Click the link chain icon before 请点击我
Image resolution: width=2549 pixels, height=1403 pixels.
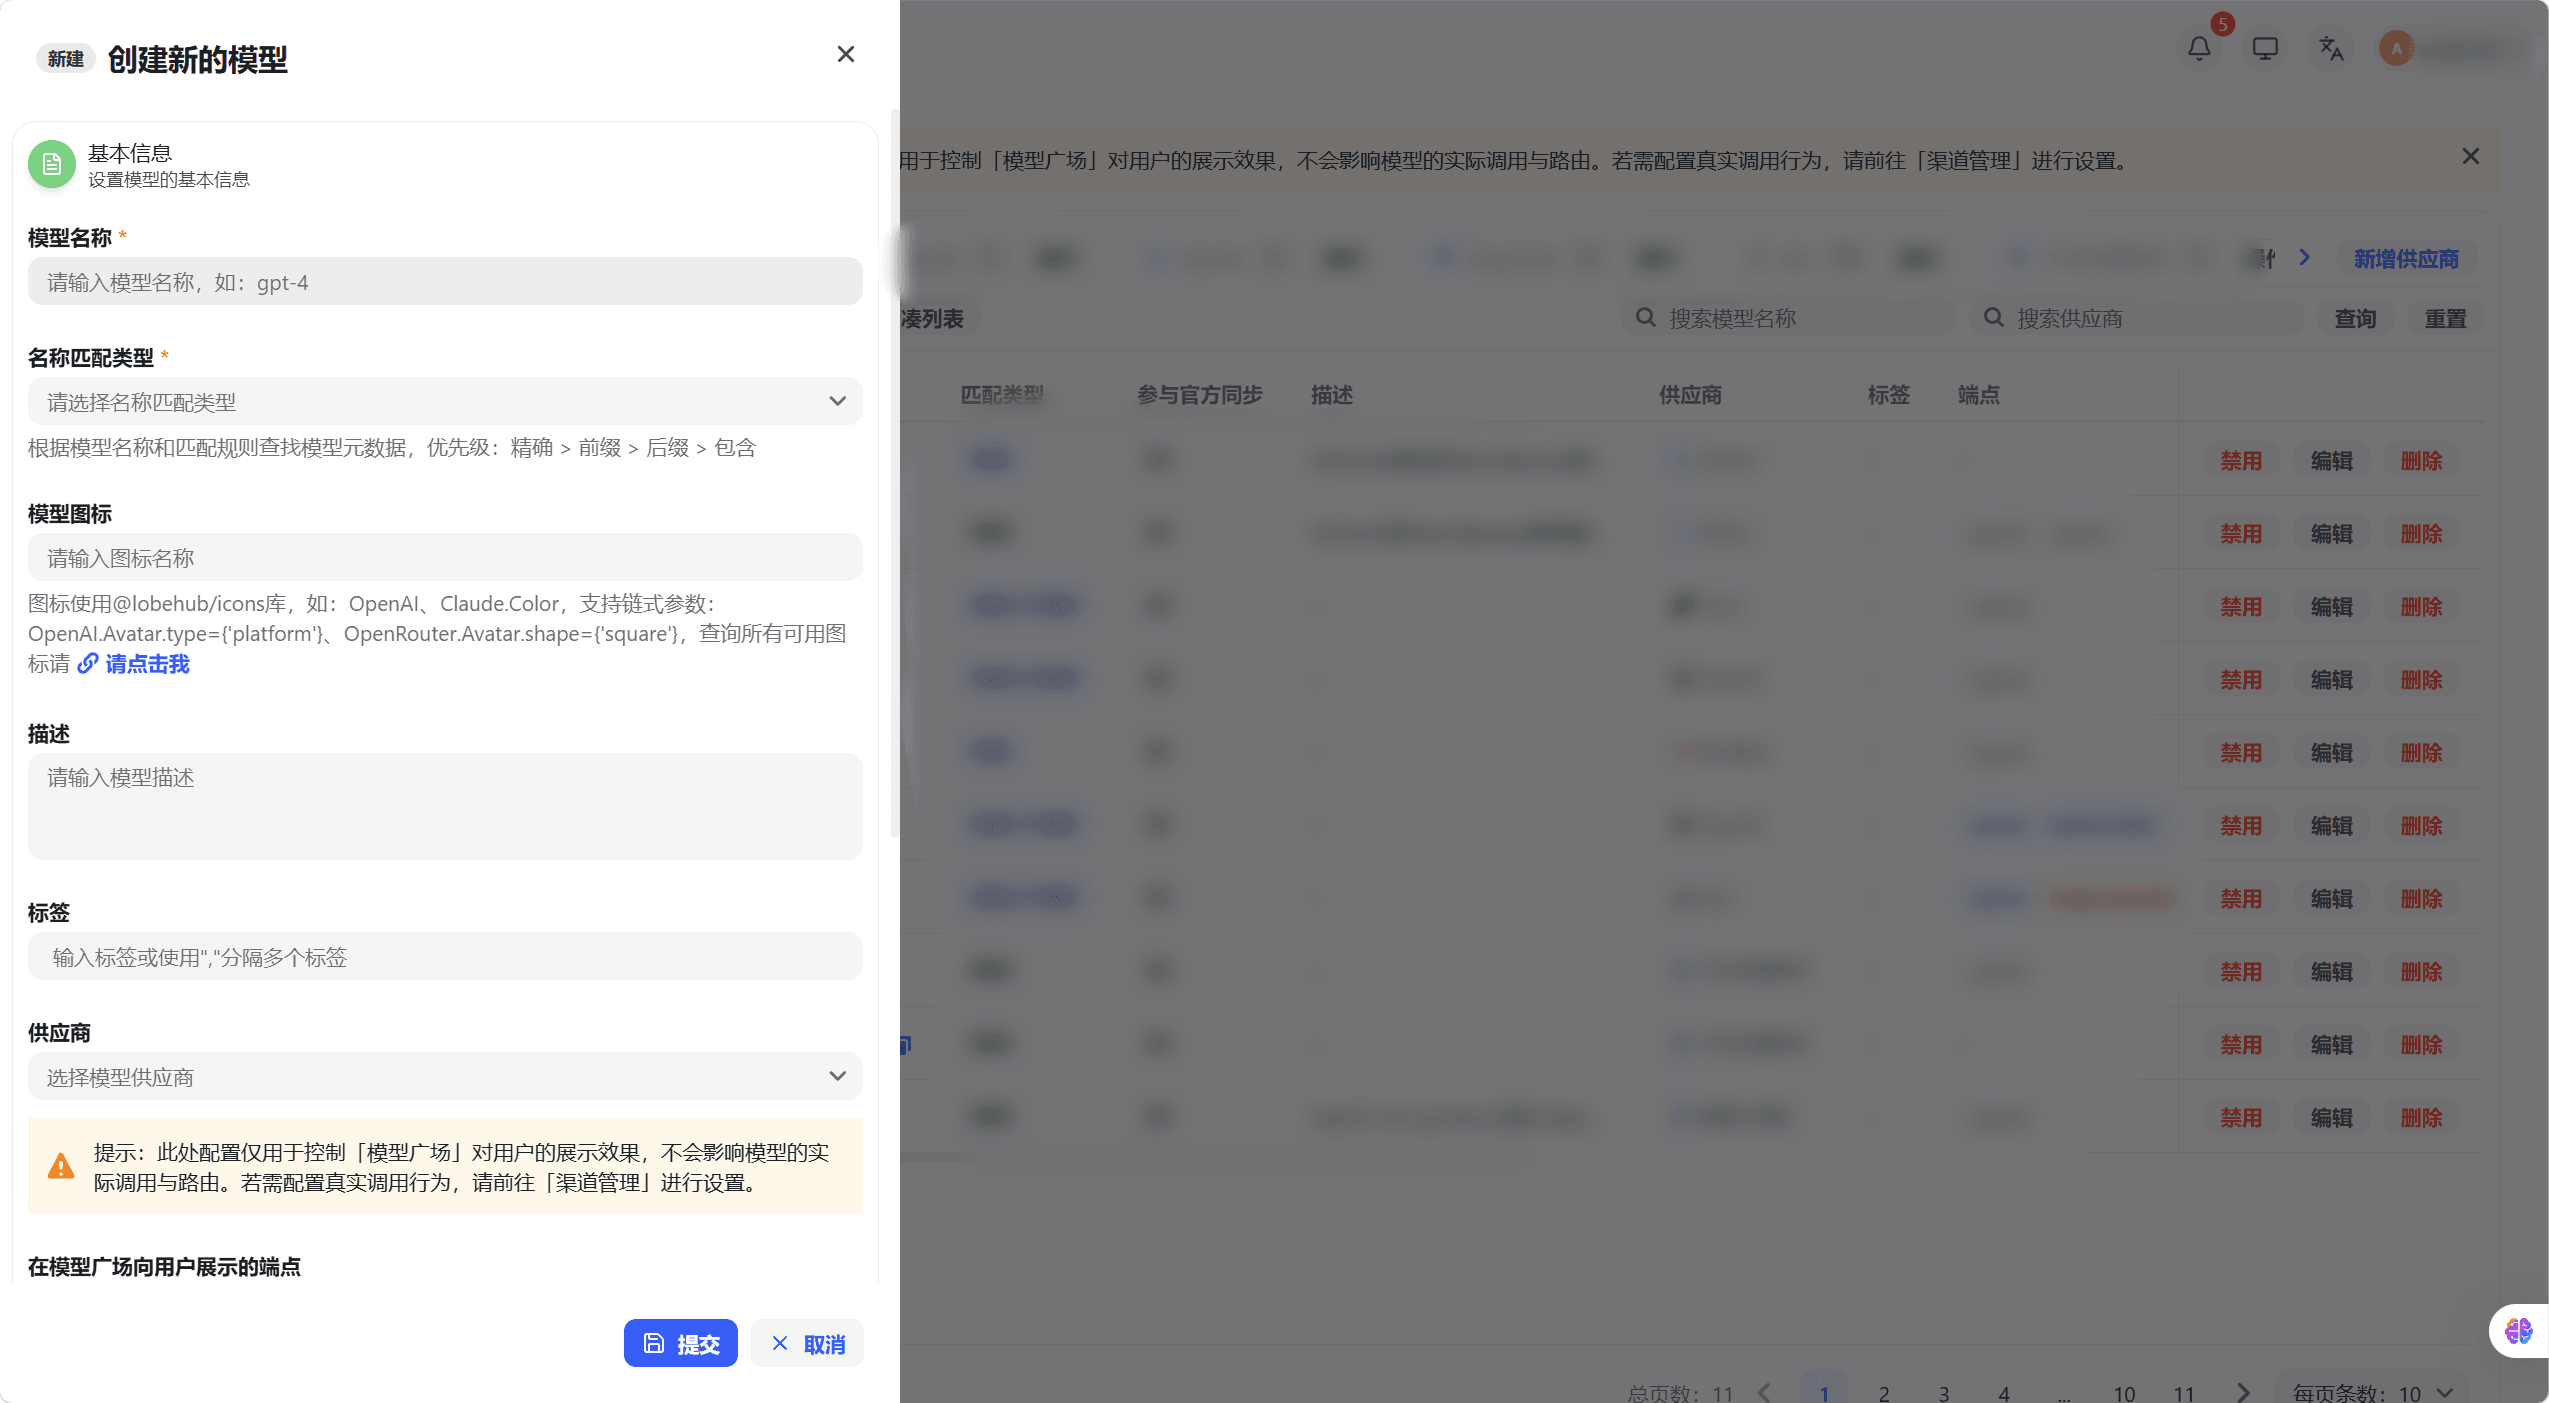(x=86, y=663)
